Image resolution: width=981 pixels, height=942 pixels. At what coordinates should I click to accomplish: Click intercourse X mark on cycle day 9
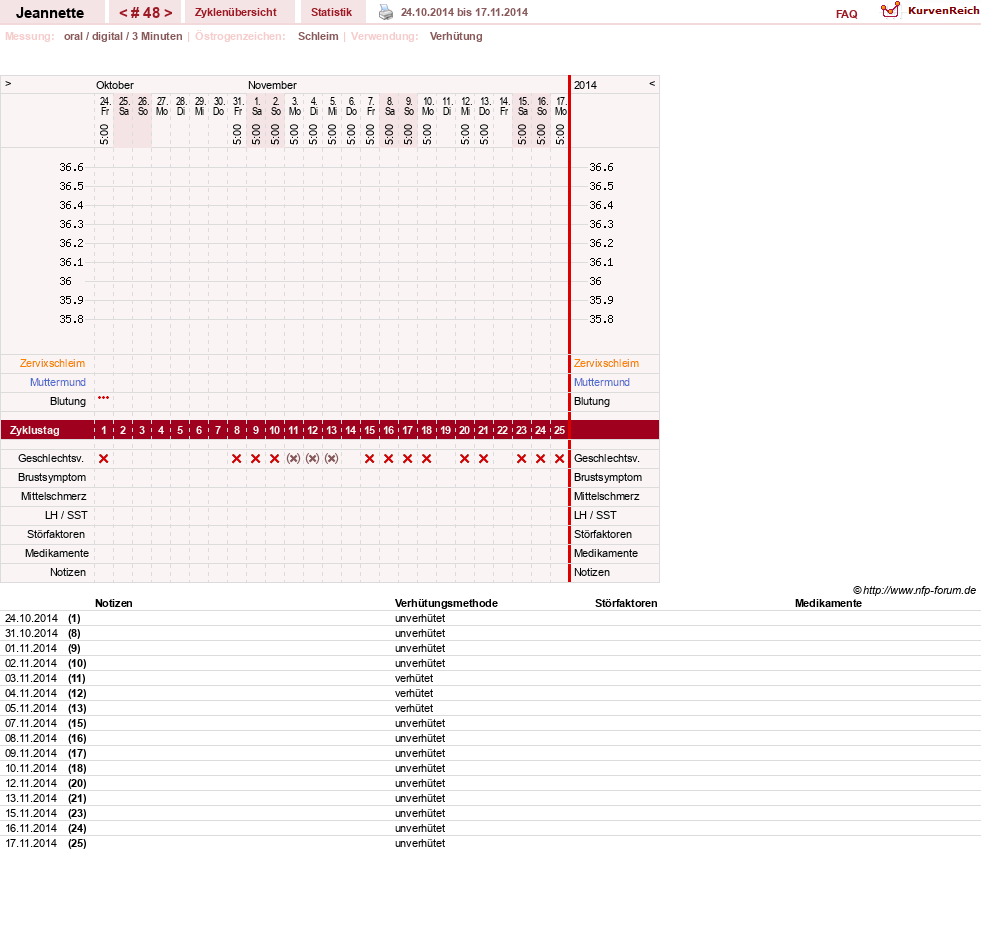coord(255,458)
